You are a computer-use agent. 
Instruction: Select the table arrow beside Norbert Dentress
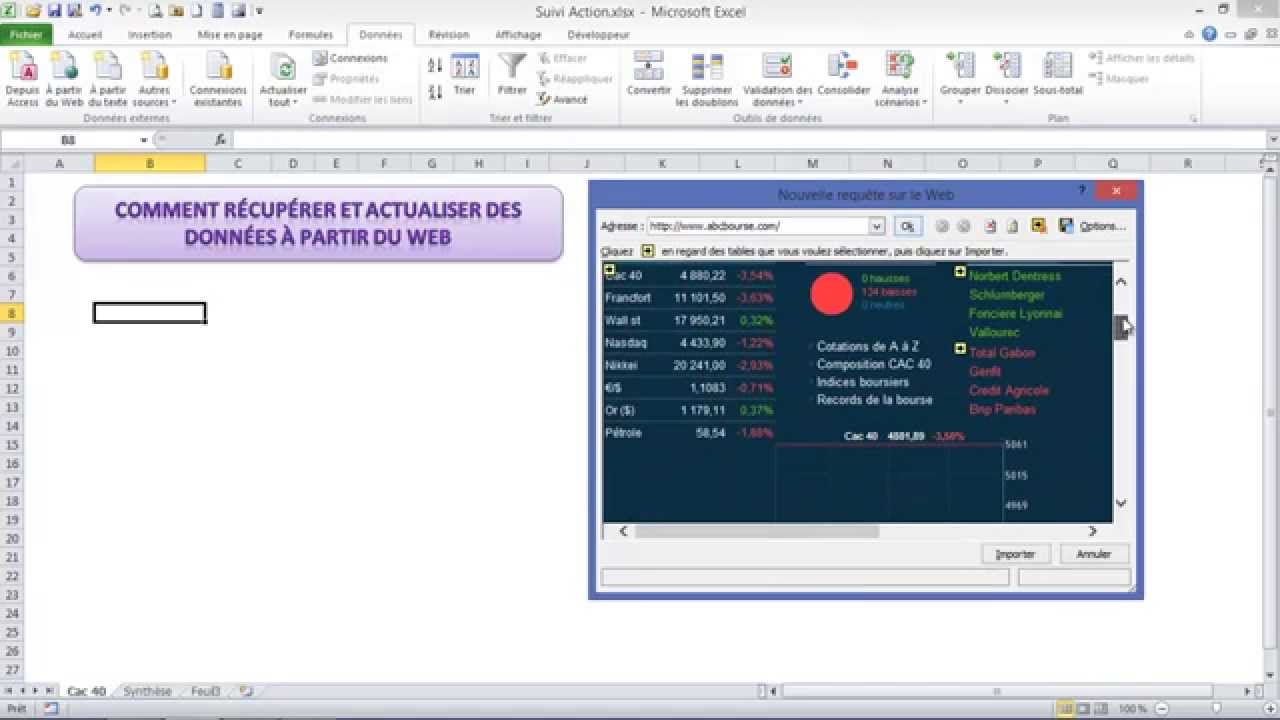pos(960,272)
